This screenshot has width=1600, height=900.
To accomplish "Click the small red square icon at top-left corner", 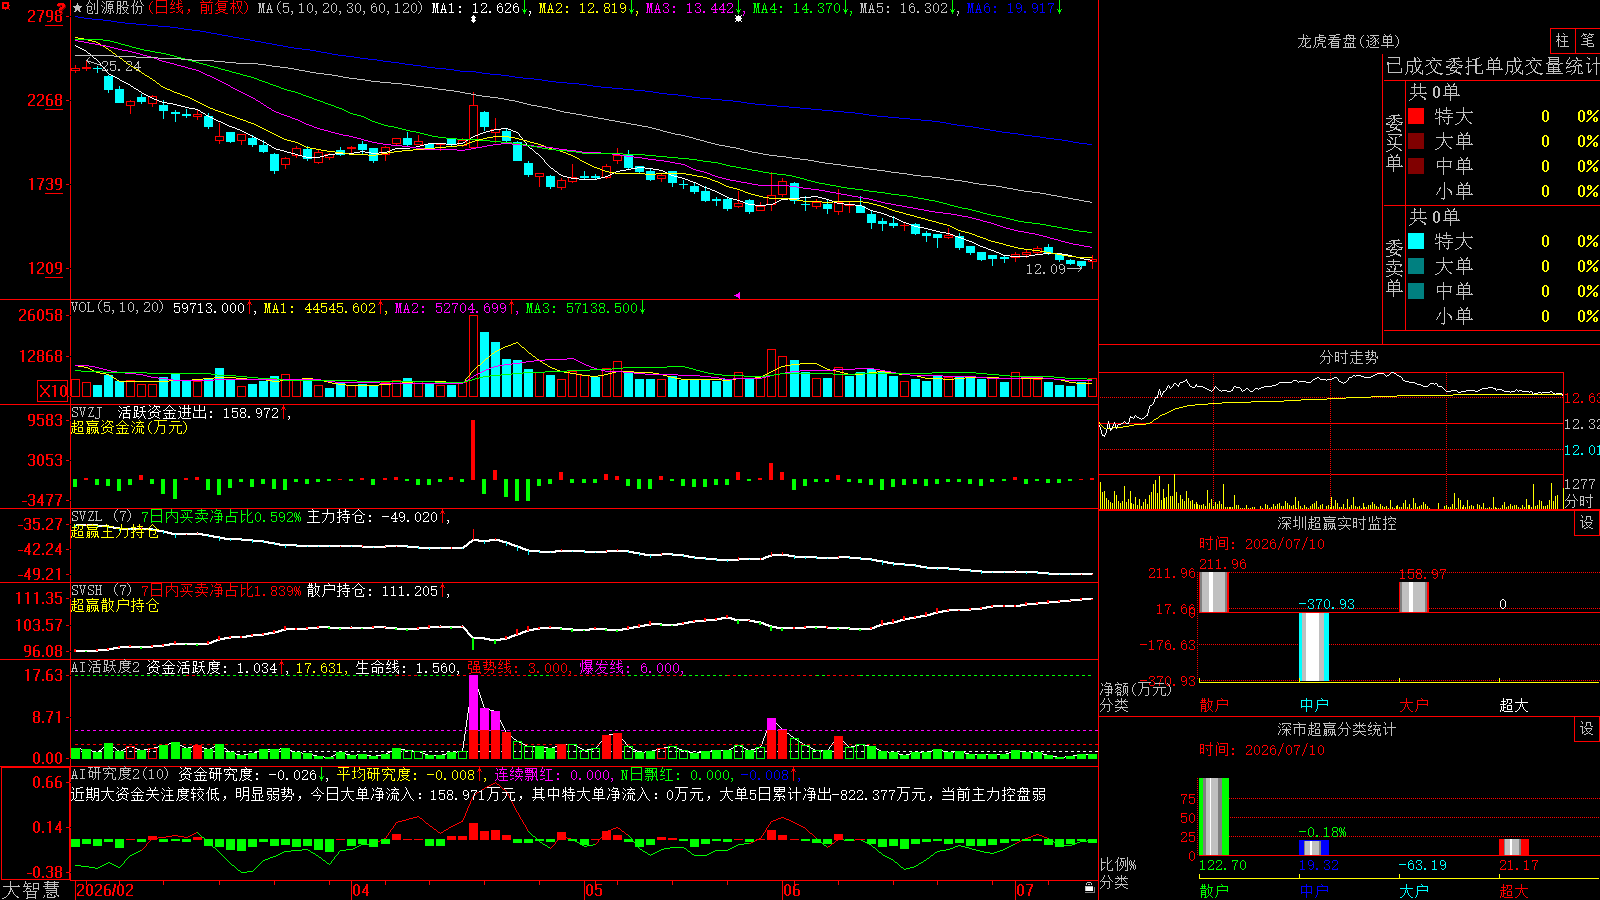I will coord(4,4).
